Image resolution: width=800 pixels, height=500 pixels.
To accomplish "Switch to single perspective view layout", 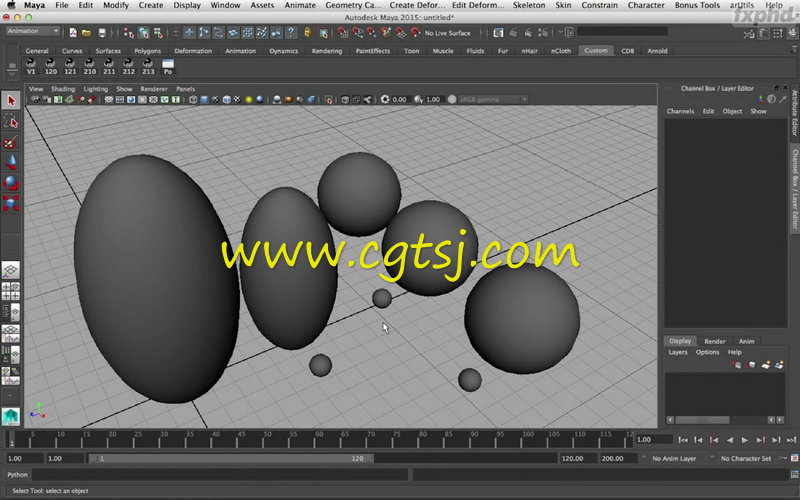I will coord(11,270).
